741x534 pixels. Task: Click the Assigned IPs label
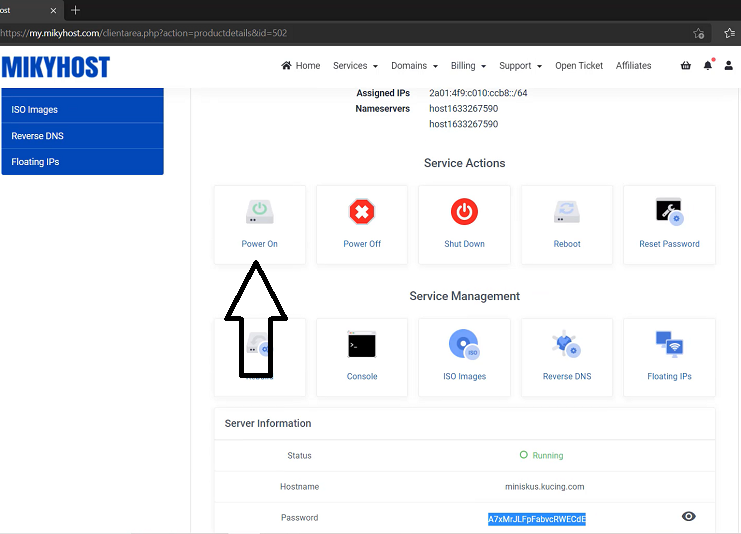(x=383, y=93)
